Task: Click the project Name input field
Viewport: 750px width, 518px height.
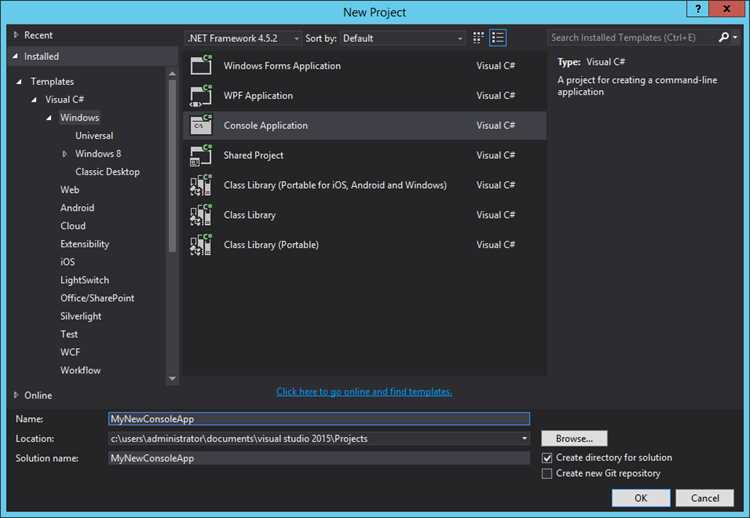Action: (x=319, y=419)
